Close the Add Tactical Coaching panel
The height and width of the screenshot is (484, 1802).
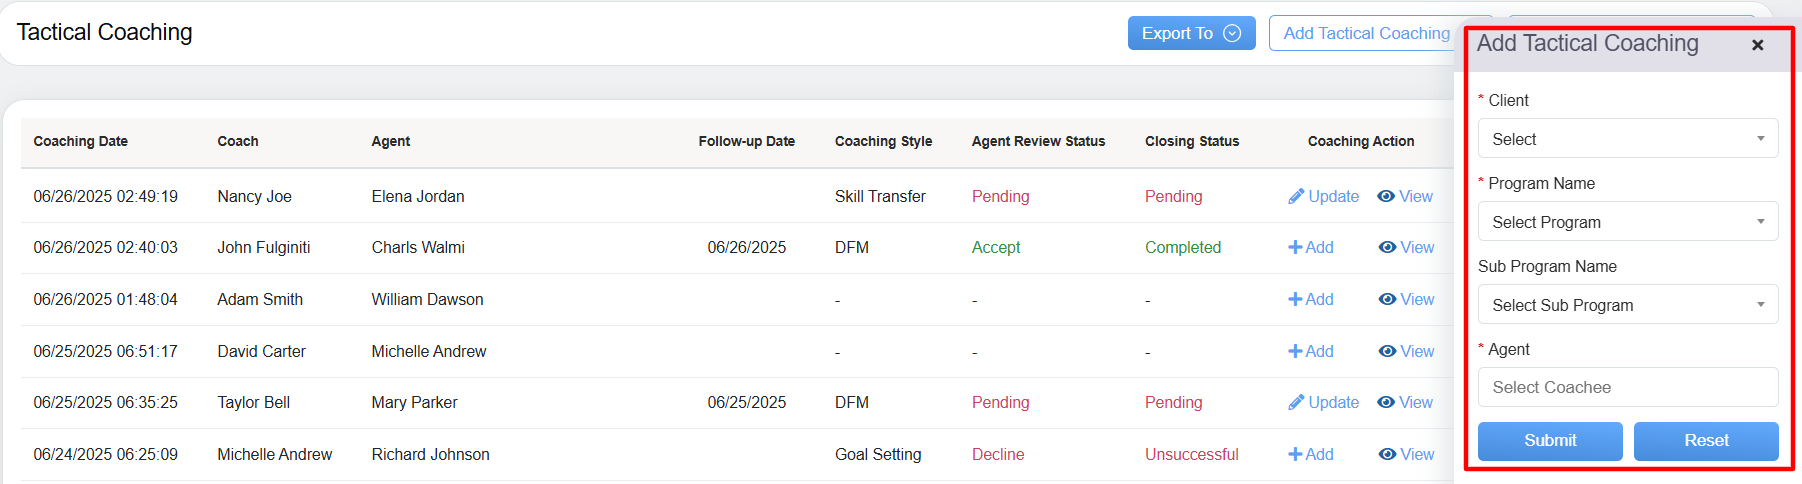tap(1757, 45)
